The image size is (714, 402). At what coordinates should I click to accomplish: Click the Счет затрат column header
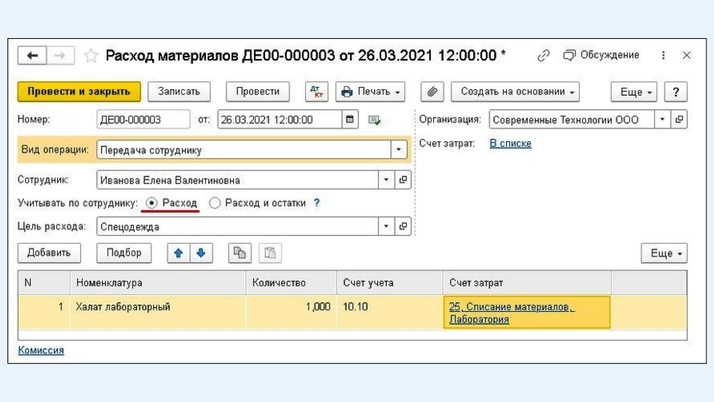pos(527,283)
